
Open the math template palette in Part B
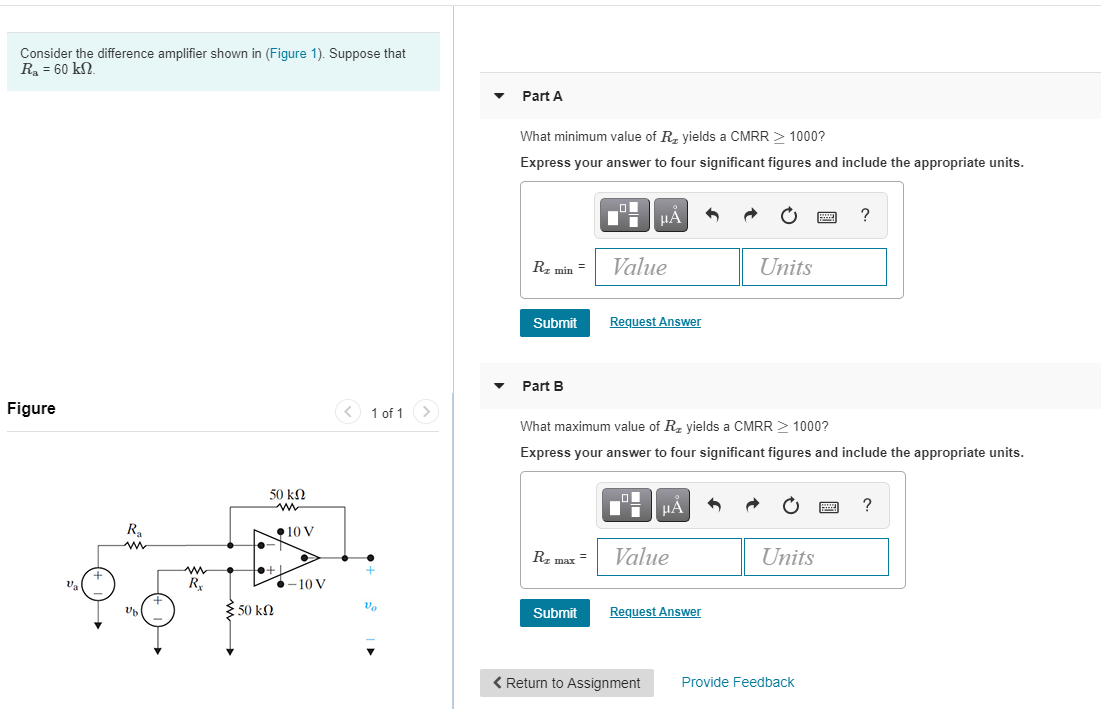(626, 505)
